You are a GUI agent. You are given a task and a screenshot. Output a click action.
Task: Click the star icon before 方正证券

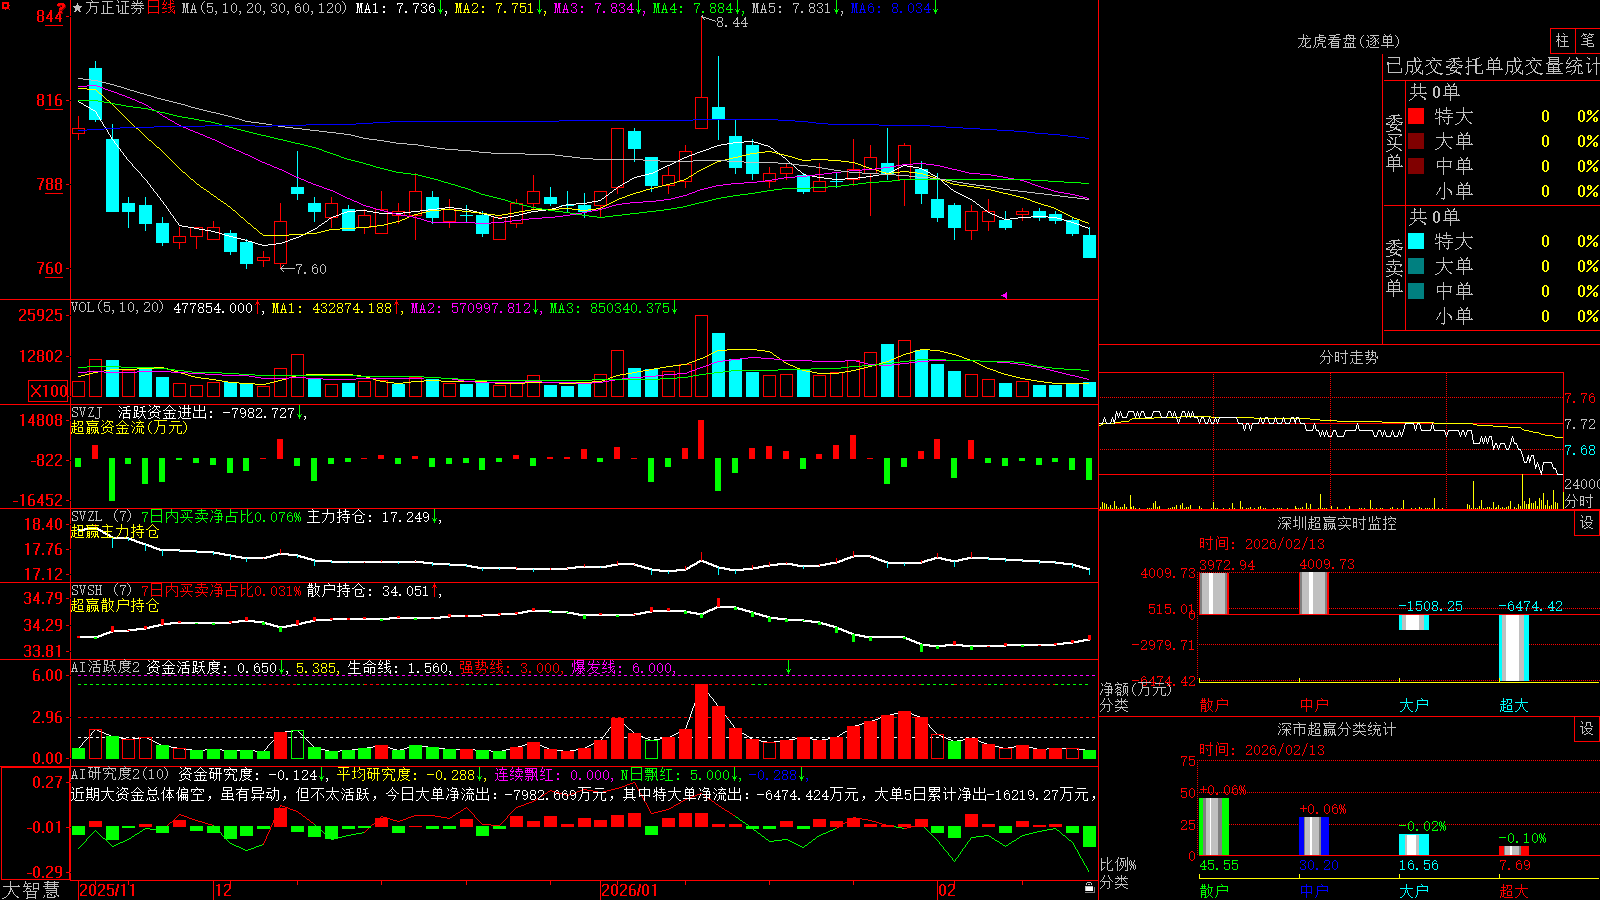tap(78, 8)
